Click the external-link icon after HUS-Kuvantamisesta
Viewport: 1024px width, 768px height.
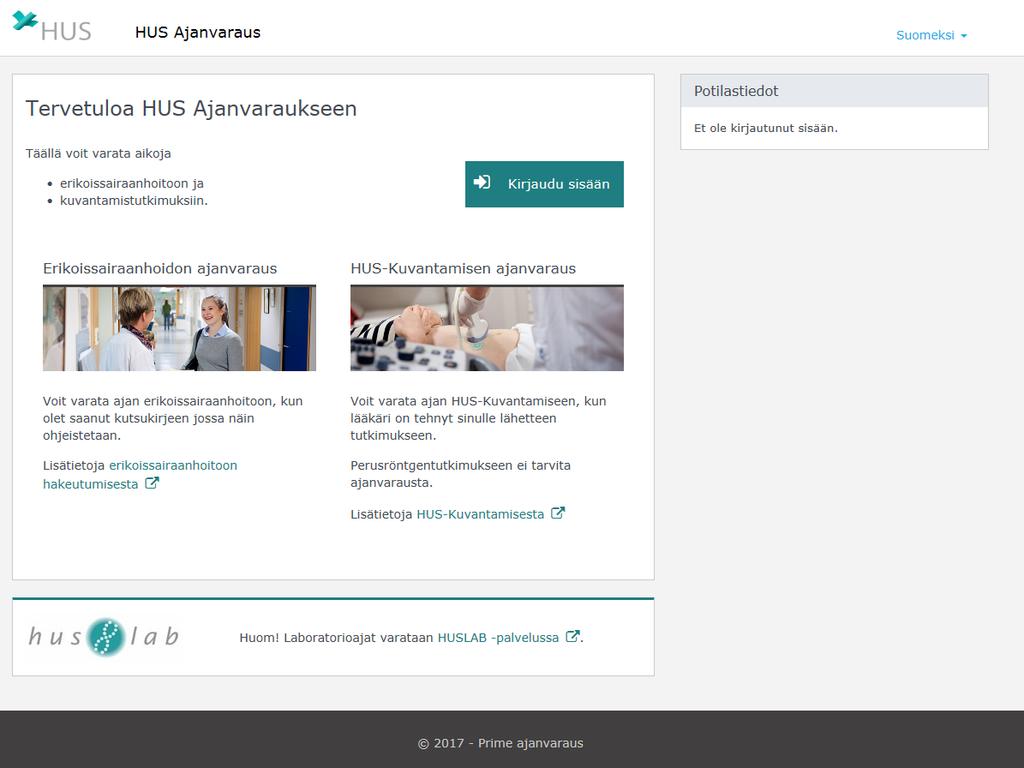558,513
